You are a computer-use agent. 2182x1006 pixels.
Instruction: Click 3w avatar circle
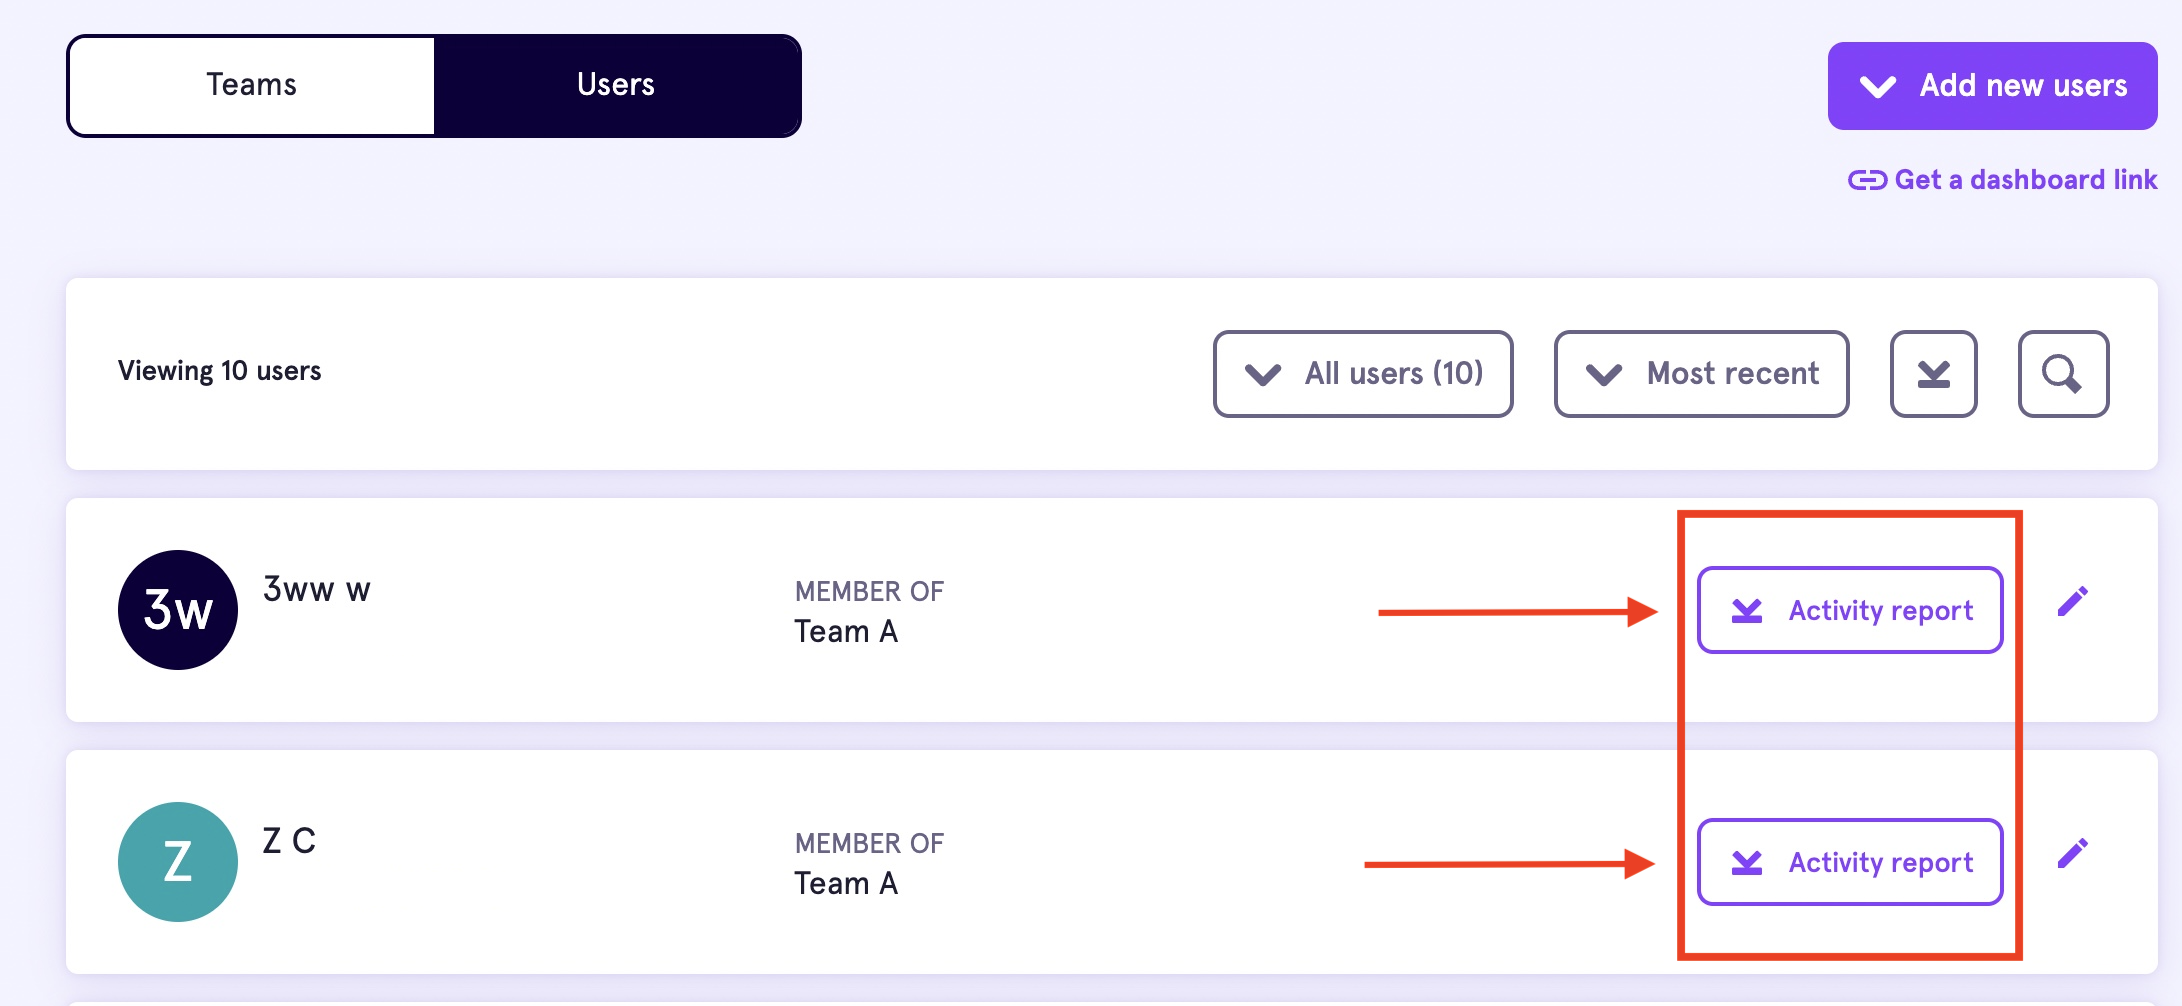(x=178, y=610)
